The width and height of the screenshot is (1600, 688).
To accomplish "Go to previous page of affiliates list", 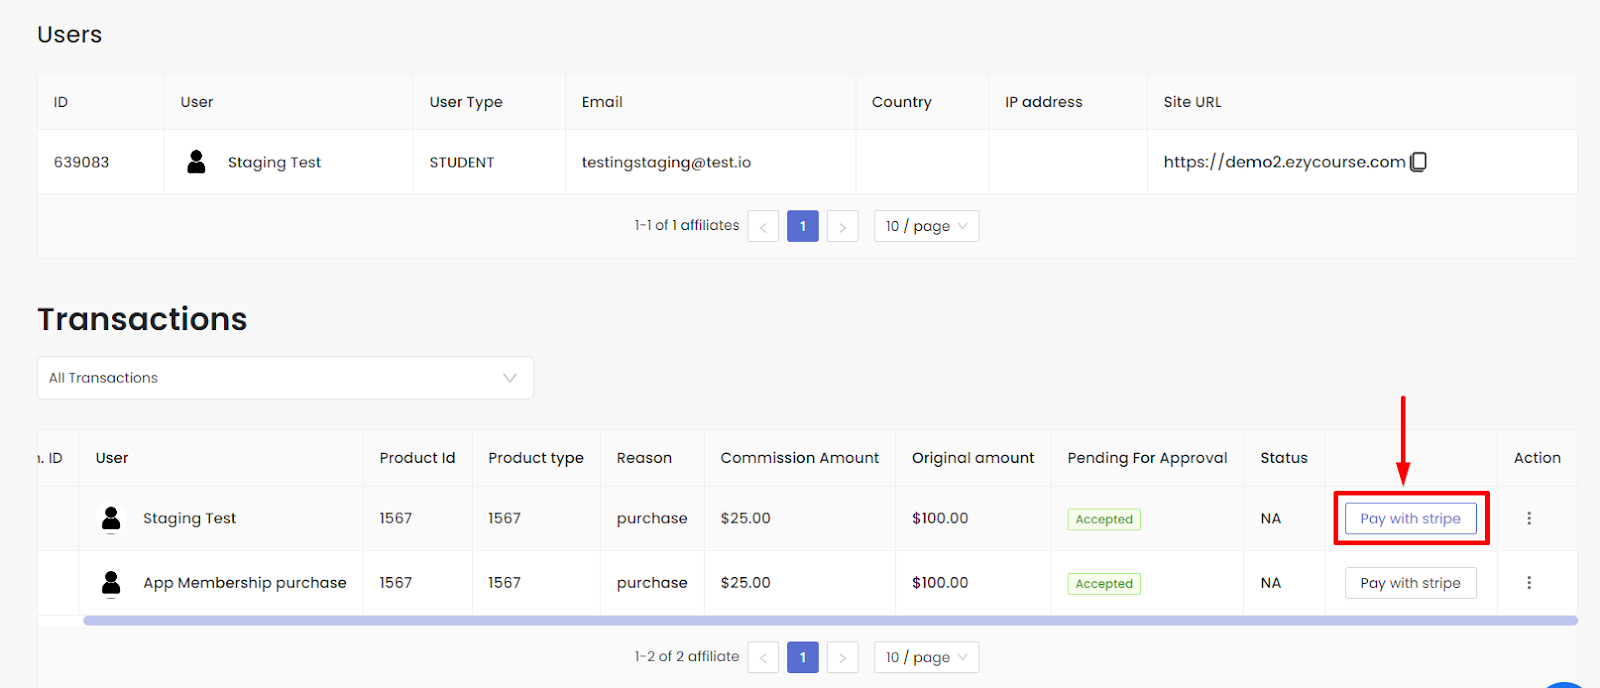I will 763,226.
